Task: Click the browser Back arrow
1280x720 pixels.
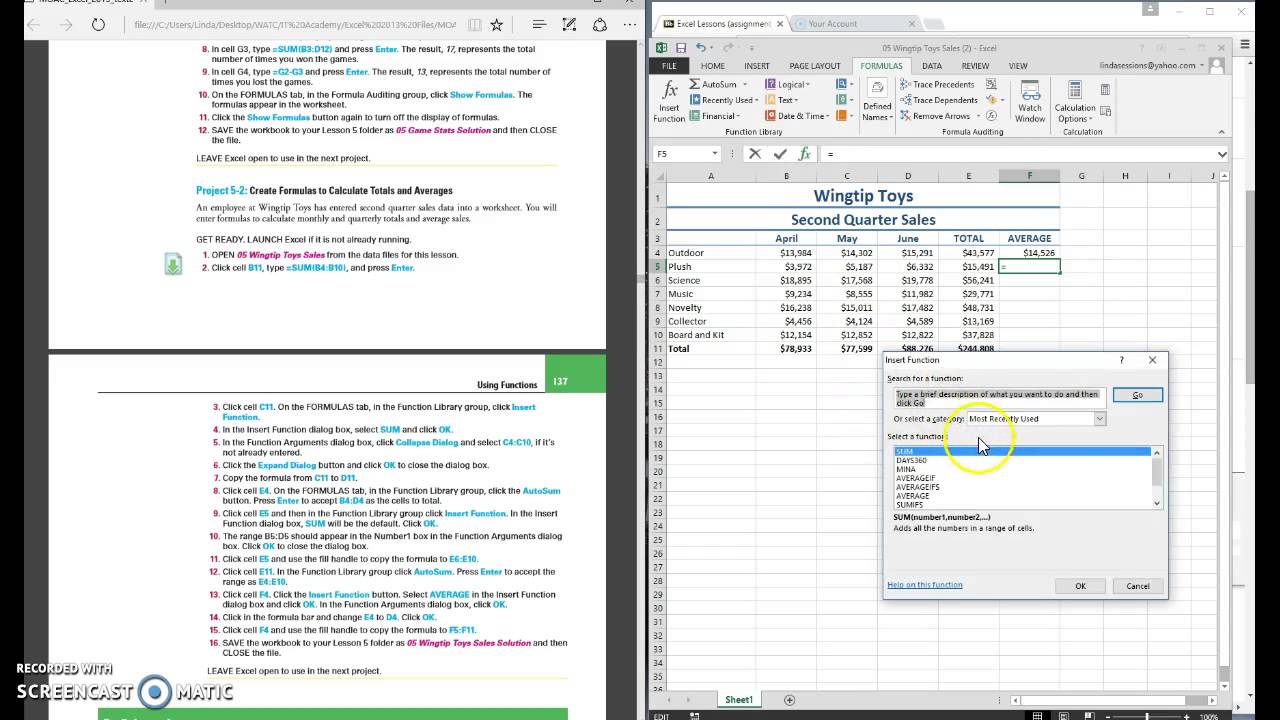Action: click(x=34, y=25)
